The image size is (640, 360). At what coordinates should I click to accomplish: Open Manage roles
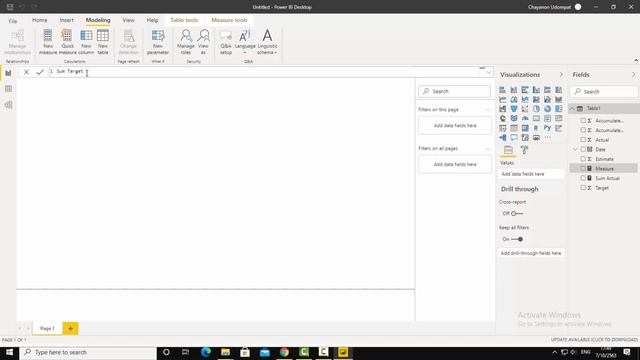point(186,42)
